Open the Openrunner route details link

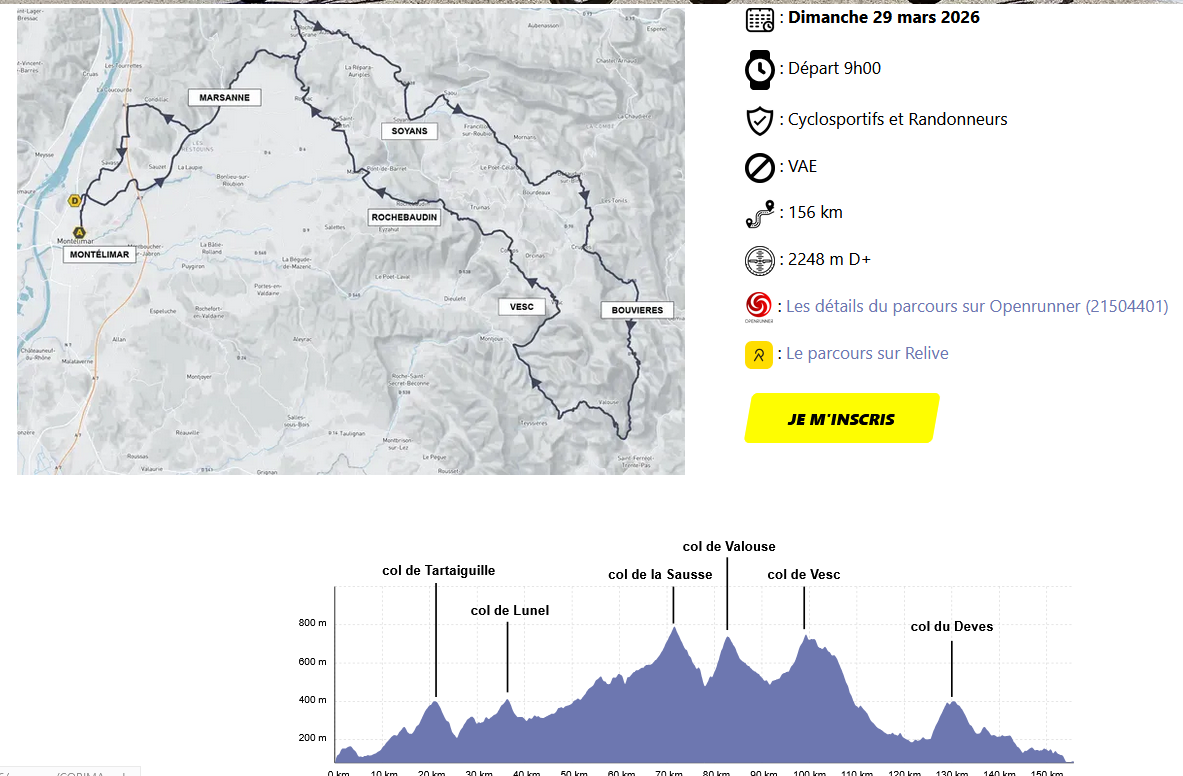point(976,306)
